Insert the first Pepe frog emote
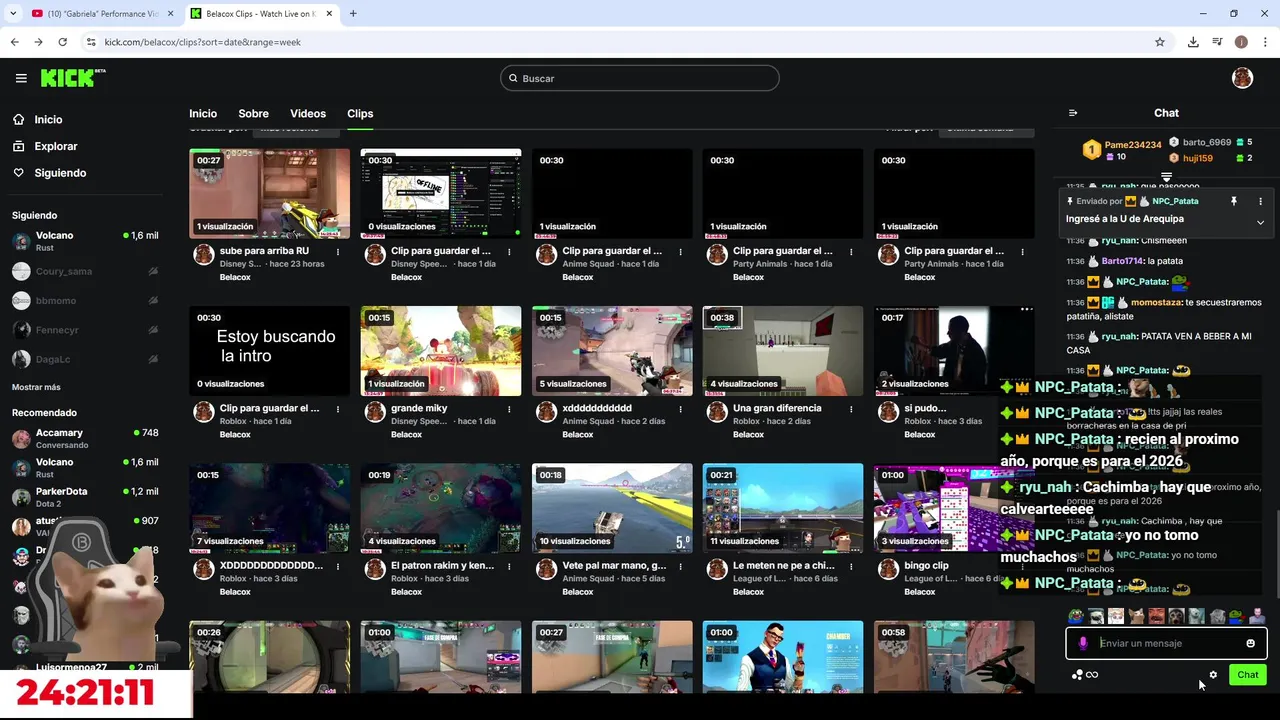This screenshot has height=720, width=1280. click(x=1076, y=616)
